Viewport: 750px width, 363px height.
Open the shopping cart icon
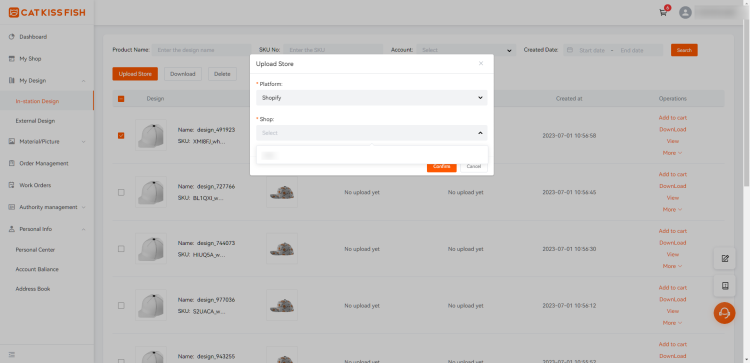point(663,13)
